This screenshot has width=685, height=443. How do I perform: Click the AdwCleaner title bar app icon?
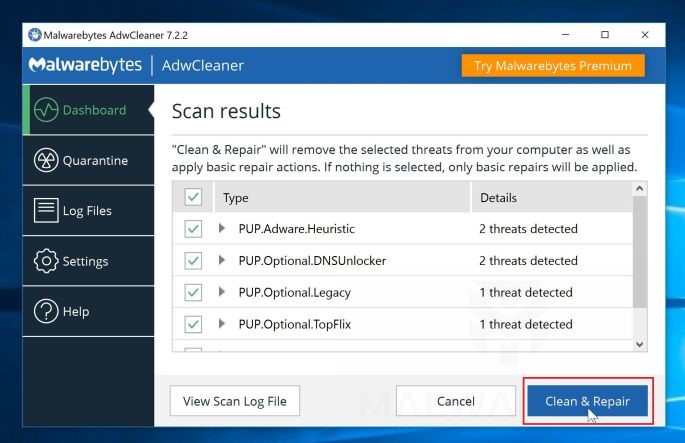[35, 35]
